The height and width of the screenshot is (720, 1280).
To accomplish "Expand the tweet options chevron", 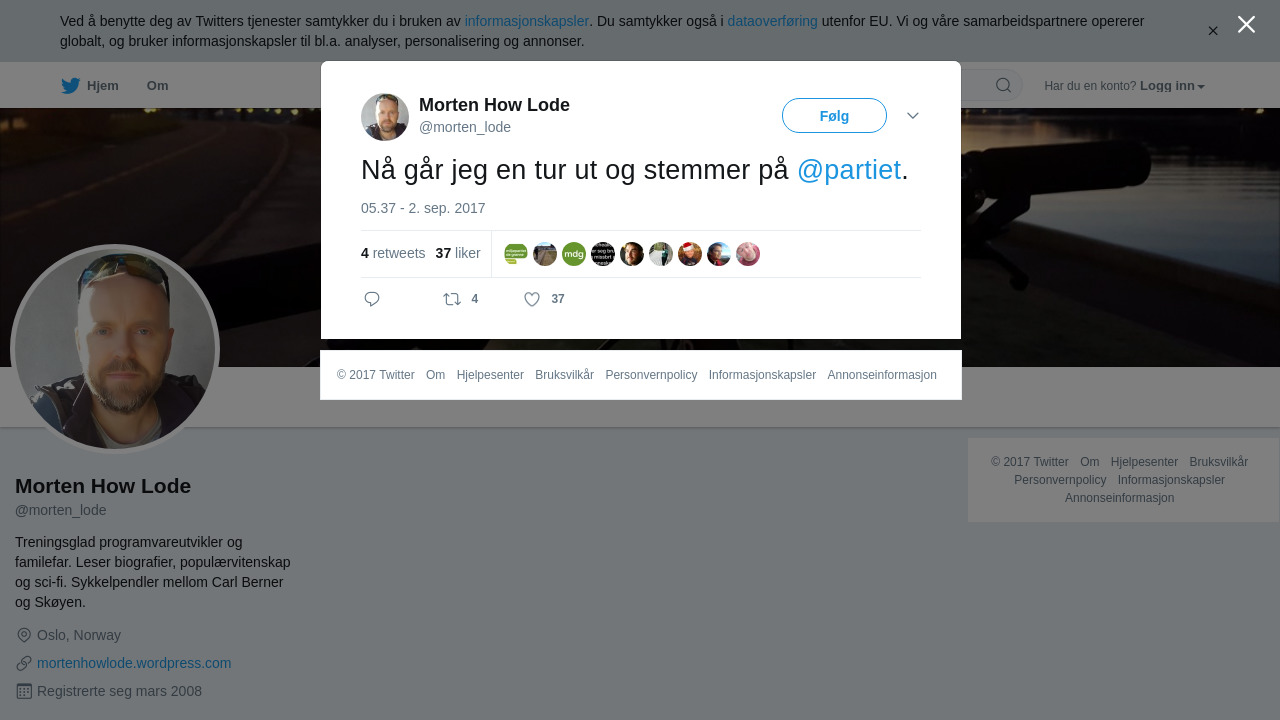I will point(913,116).
